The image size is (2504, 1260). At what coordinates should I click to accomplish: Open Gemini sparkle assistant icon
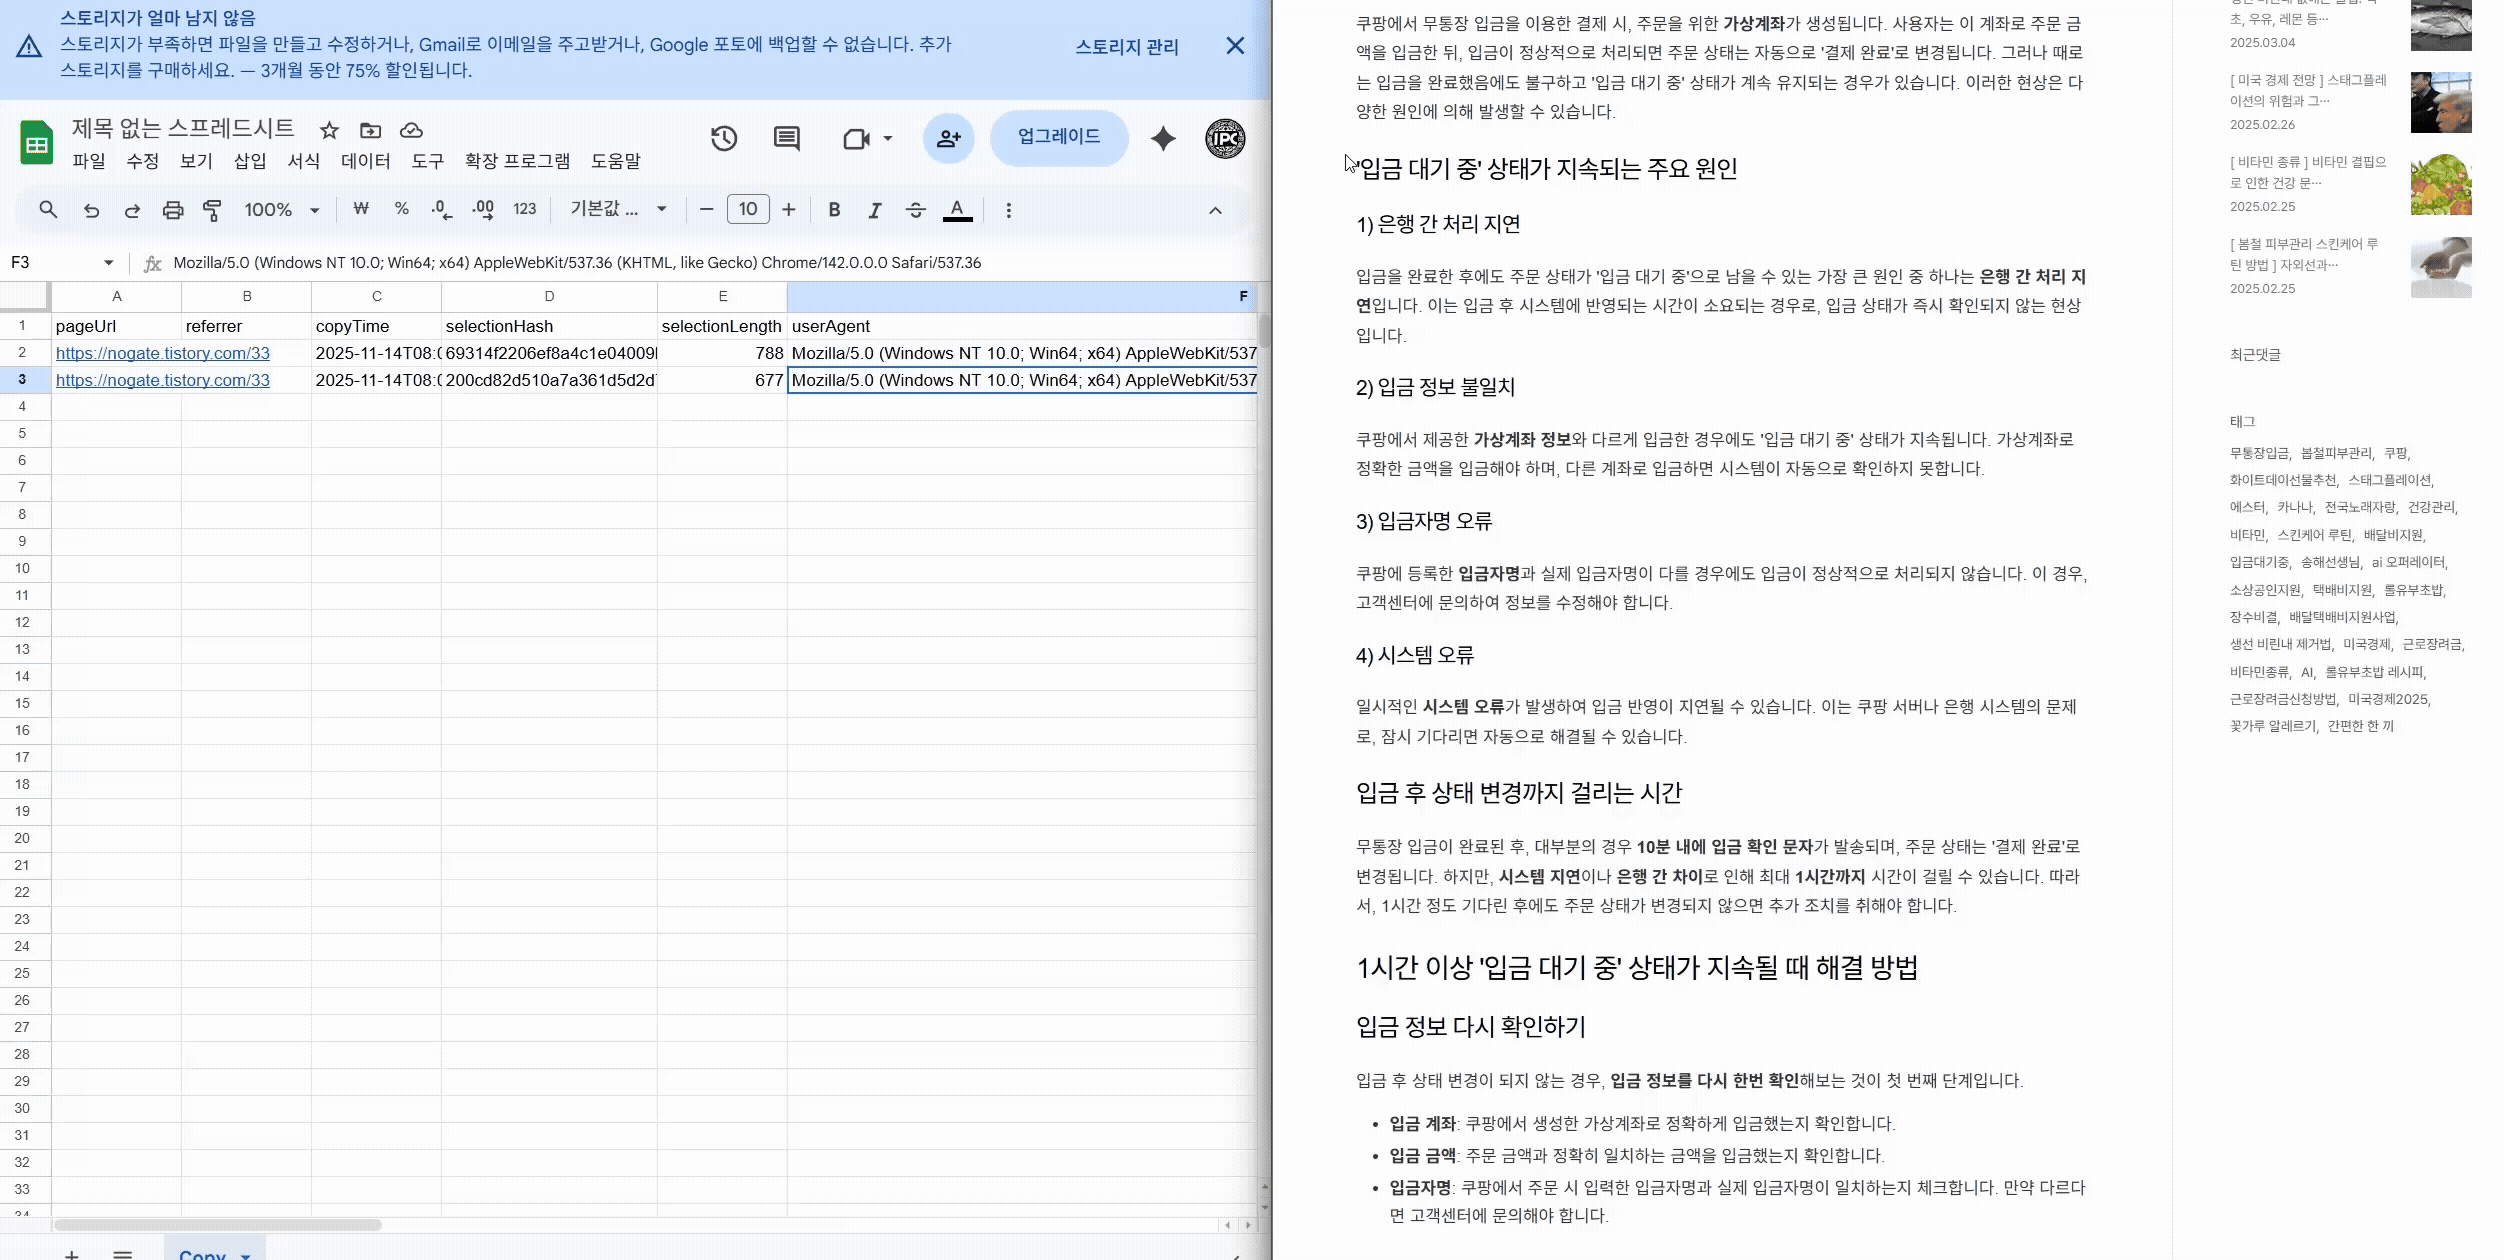click(x=1163, y=139)
